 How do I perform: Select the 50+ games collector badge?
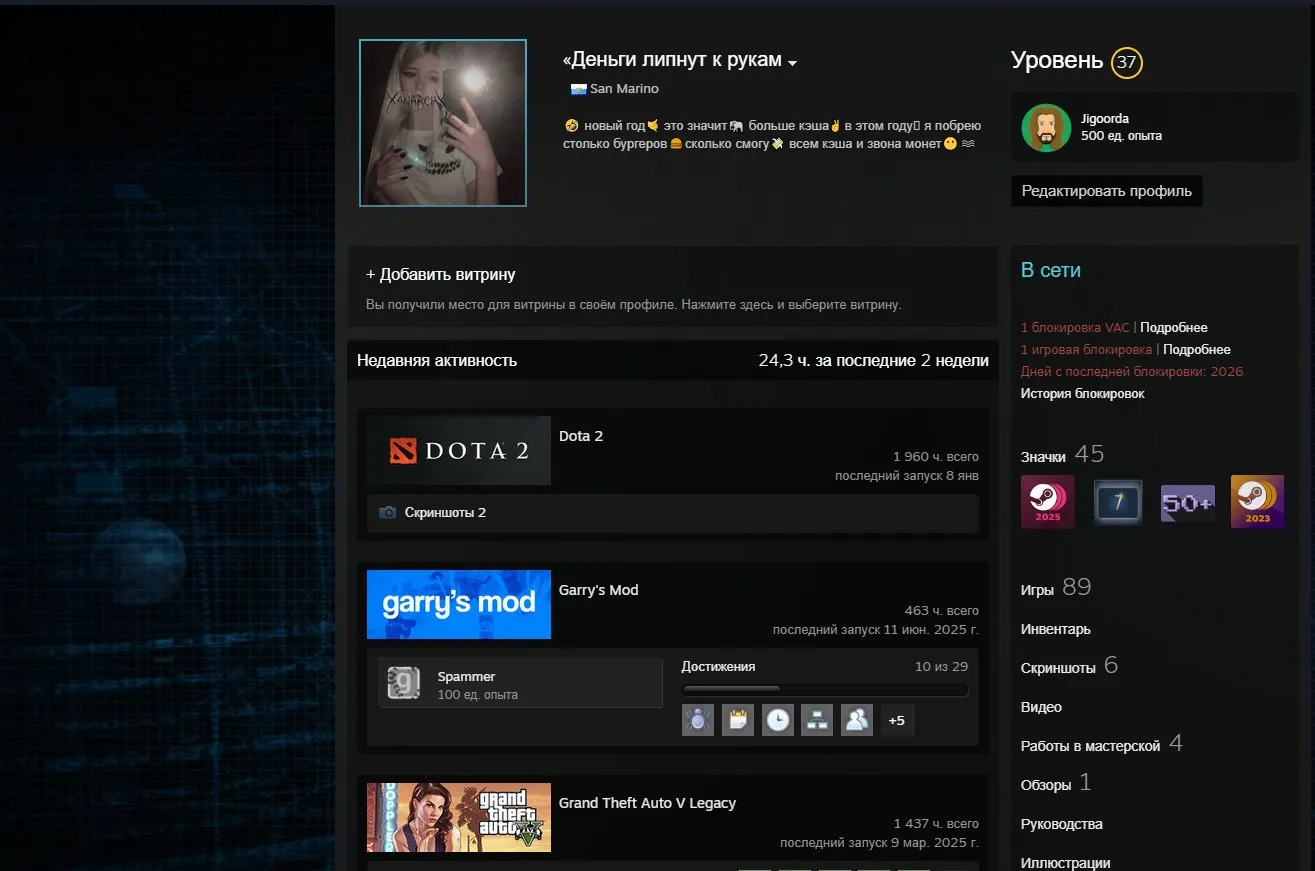coord(1187,502)
